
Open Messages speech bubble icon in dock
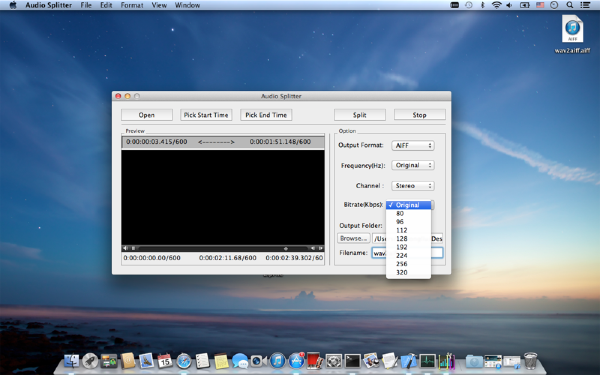[x=240, y=361]
